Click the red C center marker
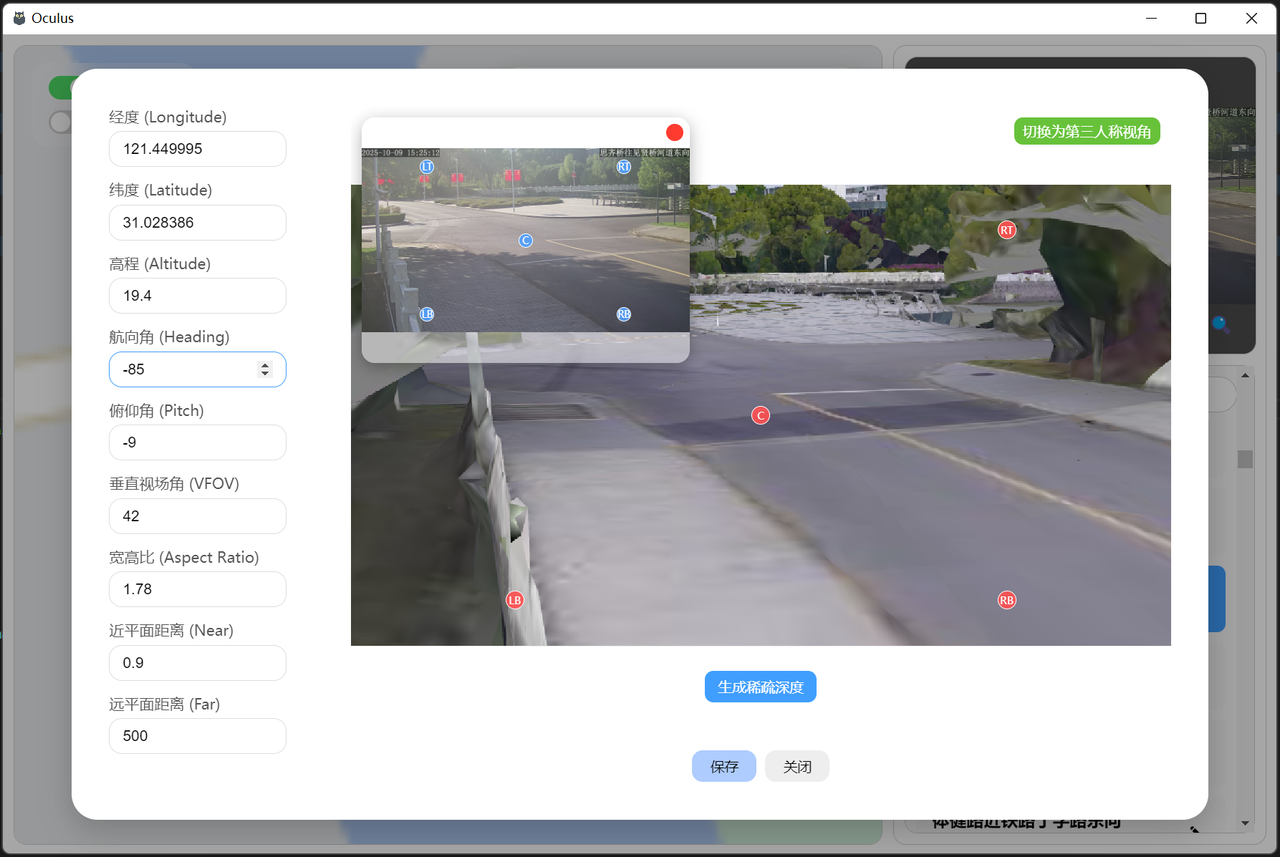Image resolution: width=1280 pixels, height=857 pixels. (x=760, y=415)
